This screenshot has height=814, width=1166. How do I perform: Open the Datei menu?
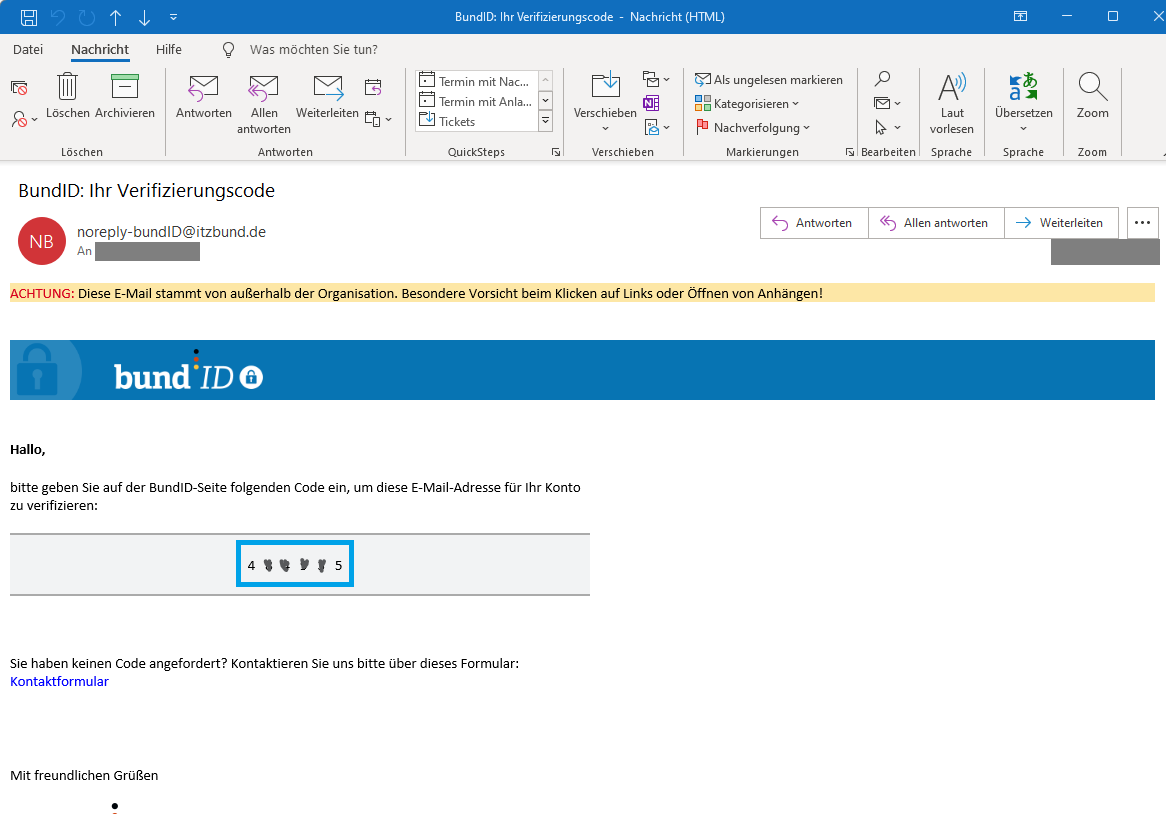click(x=28, y=49)
